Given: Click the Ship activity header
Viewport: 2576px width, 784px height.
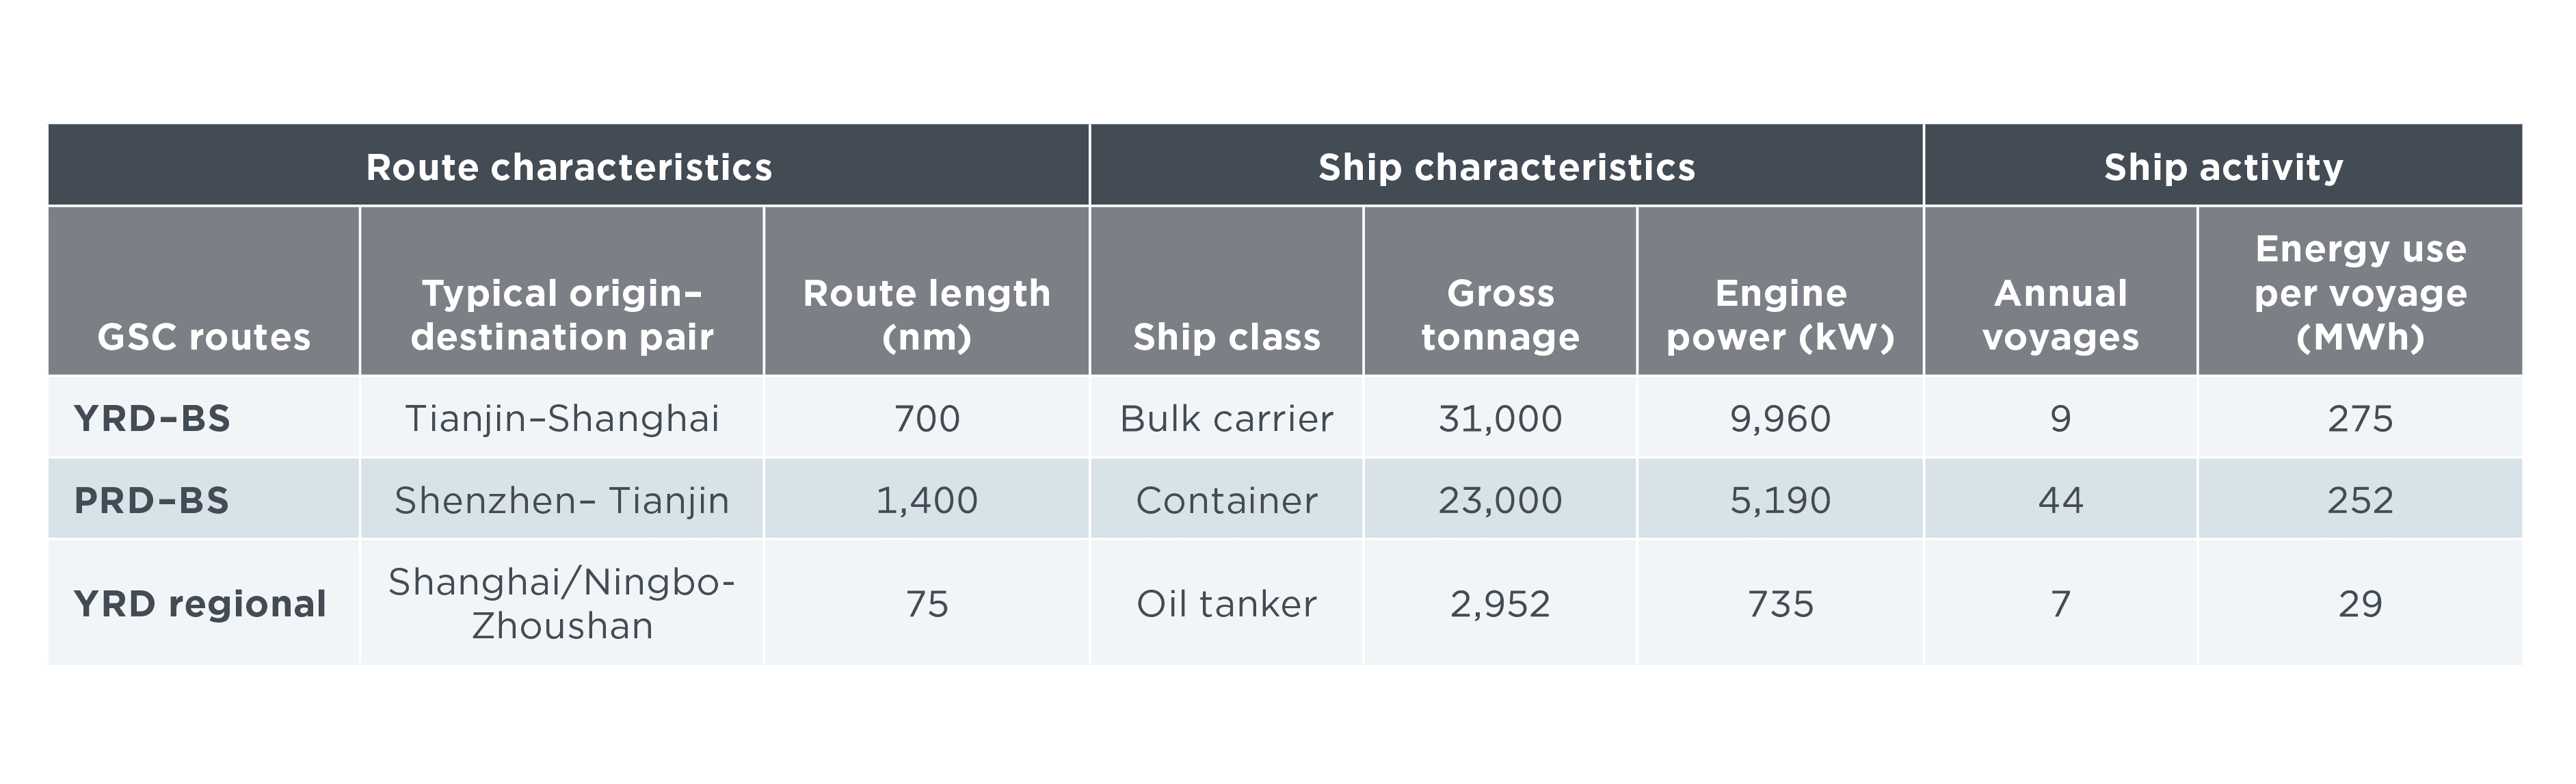Looking at the screenshot, I should (x=2223, y=167).
